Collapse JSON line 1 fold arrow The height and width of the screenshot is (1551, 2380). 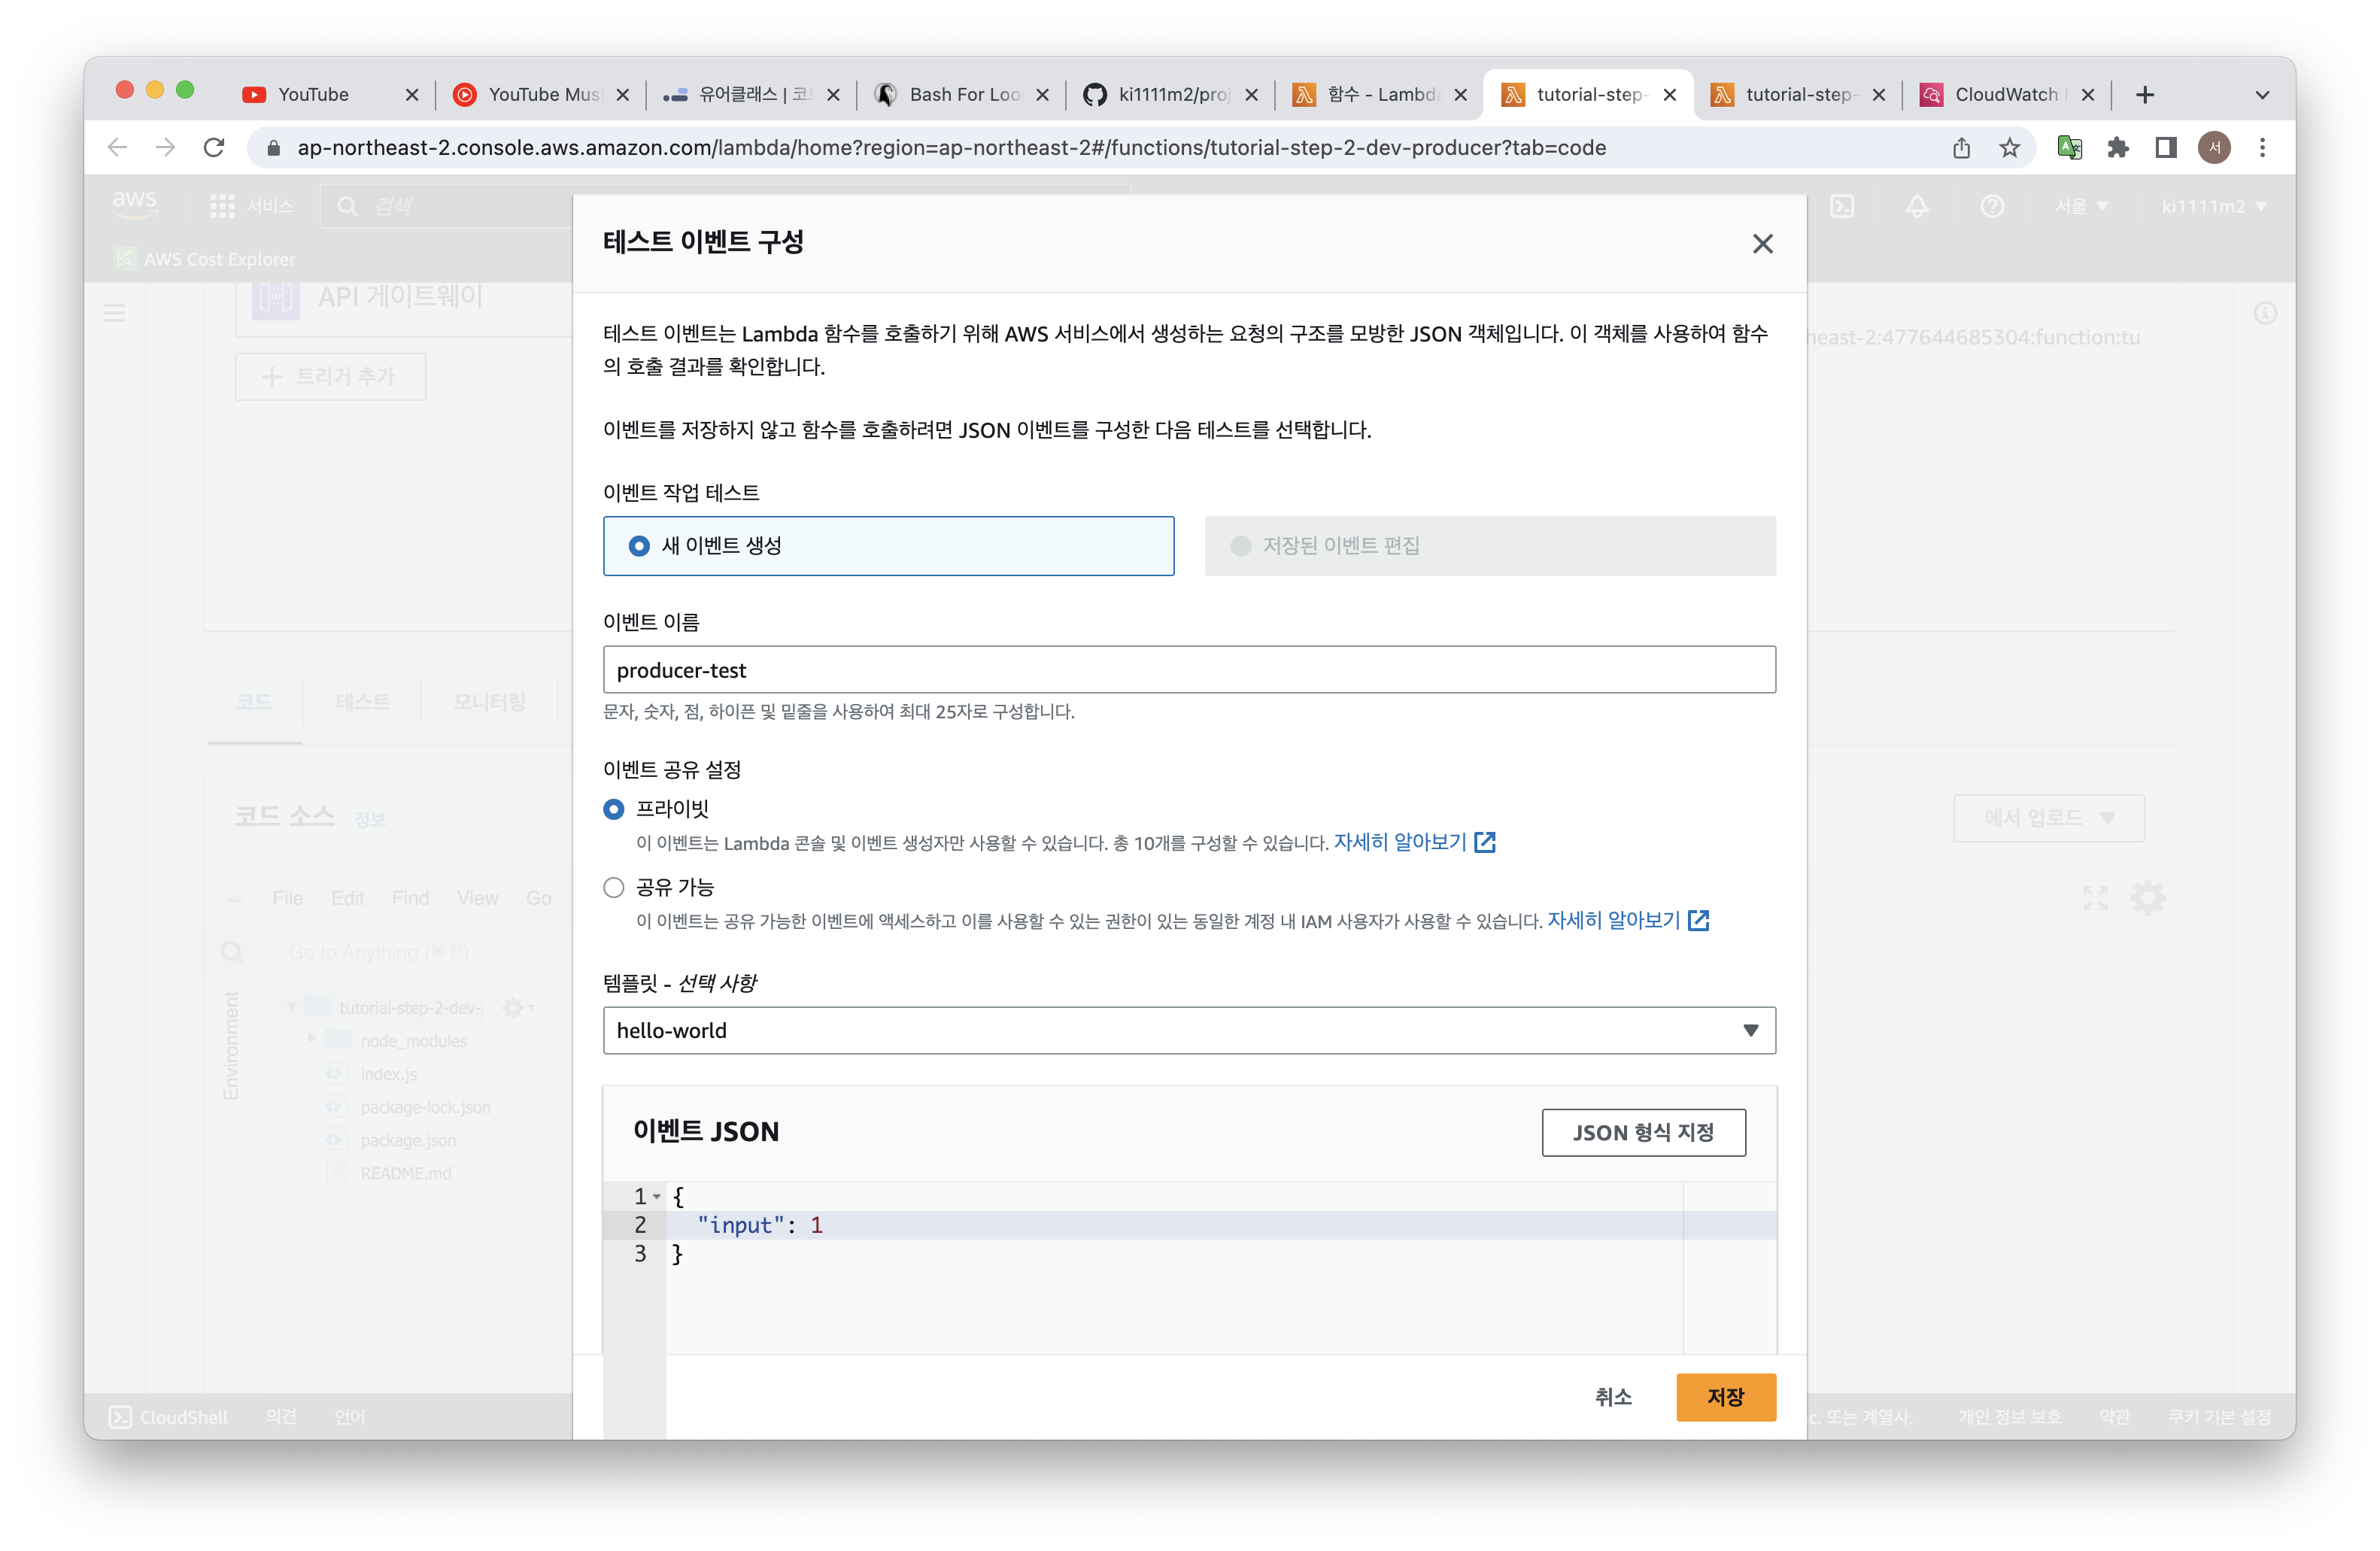point(657,1197)
